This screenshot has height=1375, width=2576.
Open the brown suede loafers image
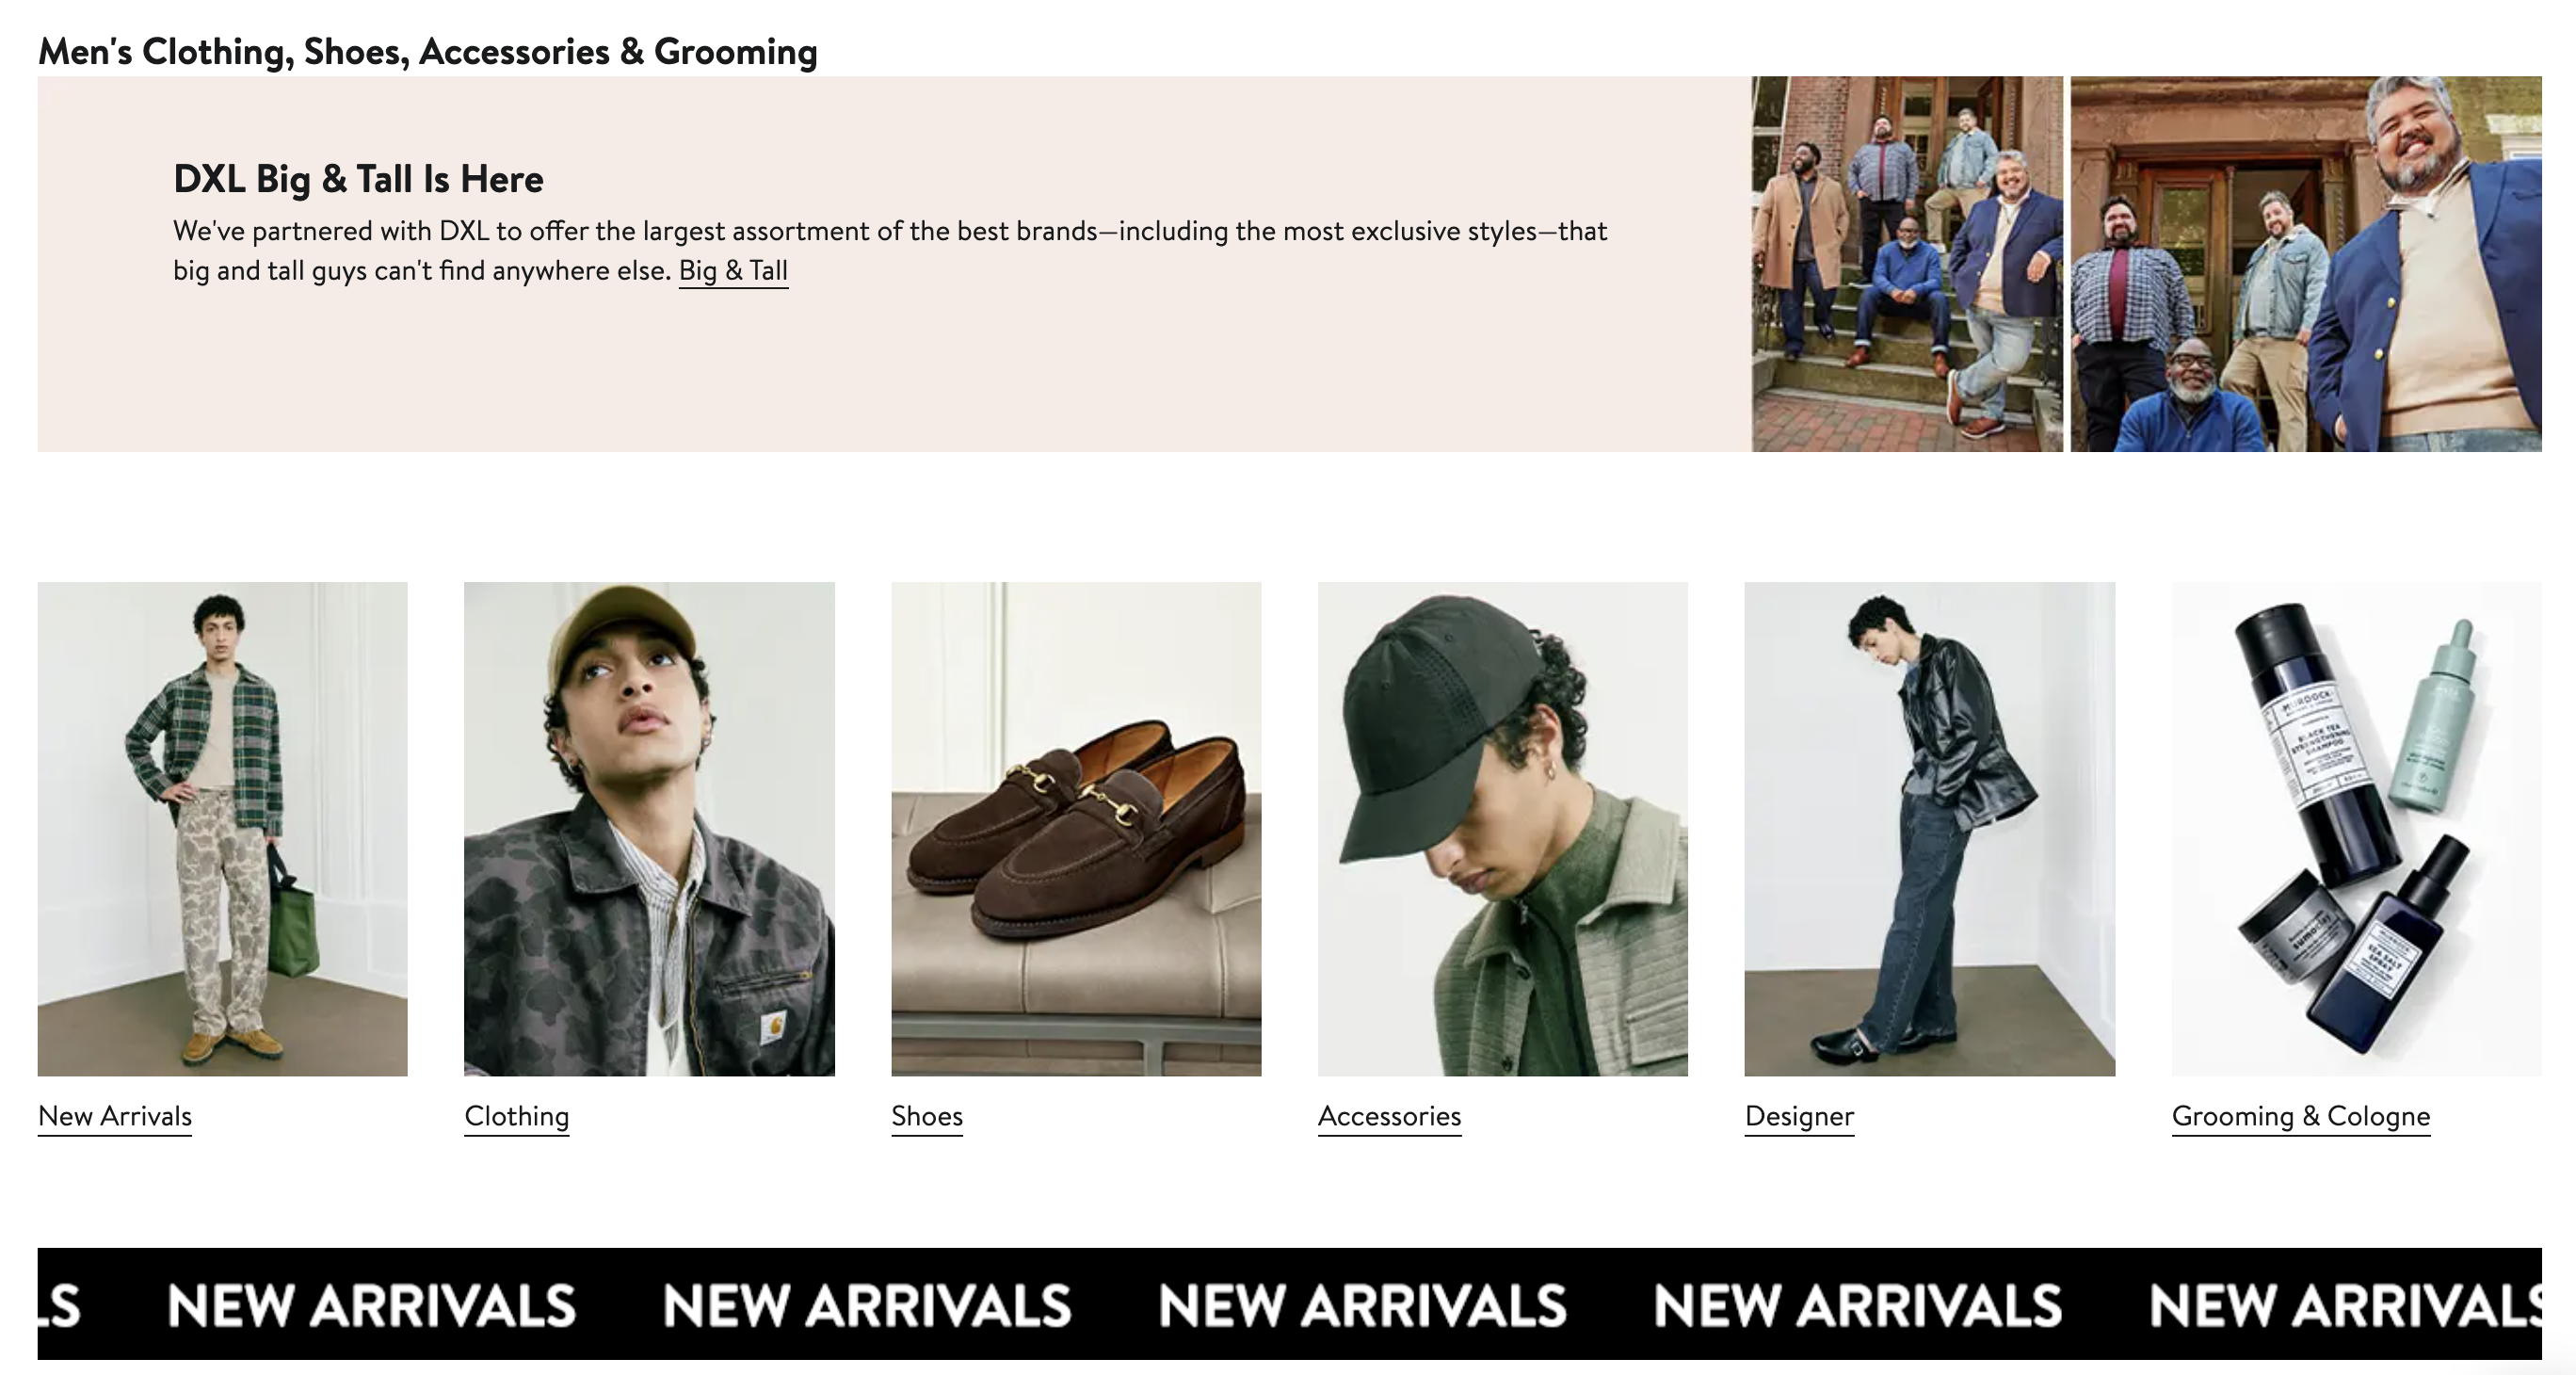1076,828
